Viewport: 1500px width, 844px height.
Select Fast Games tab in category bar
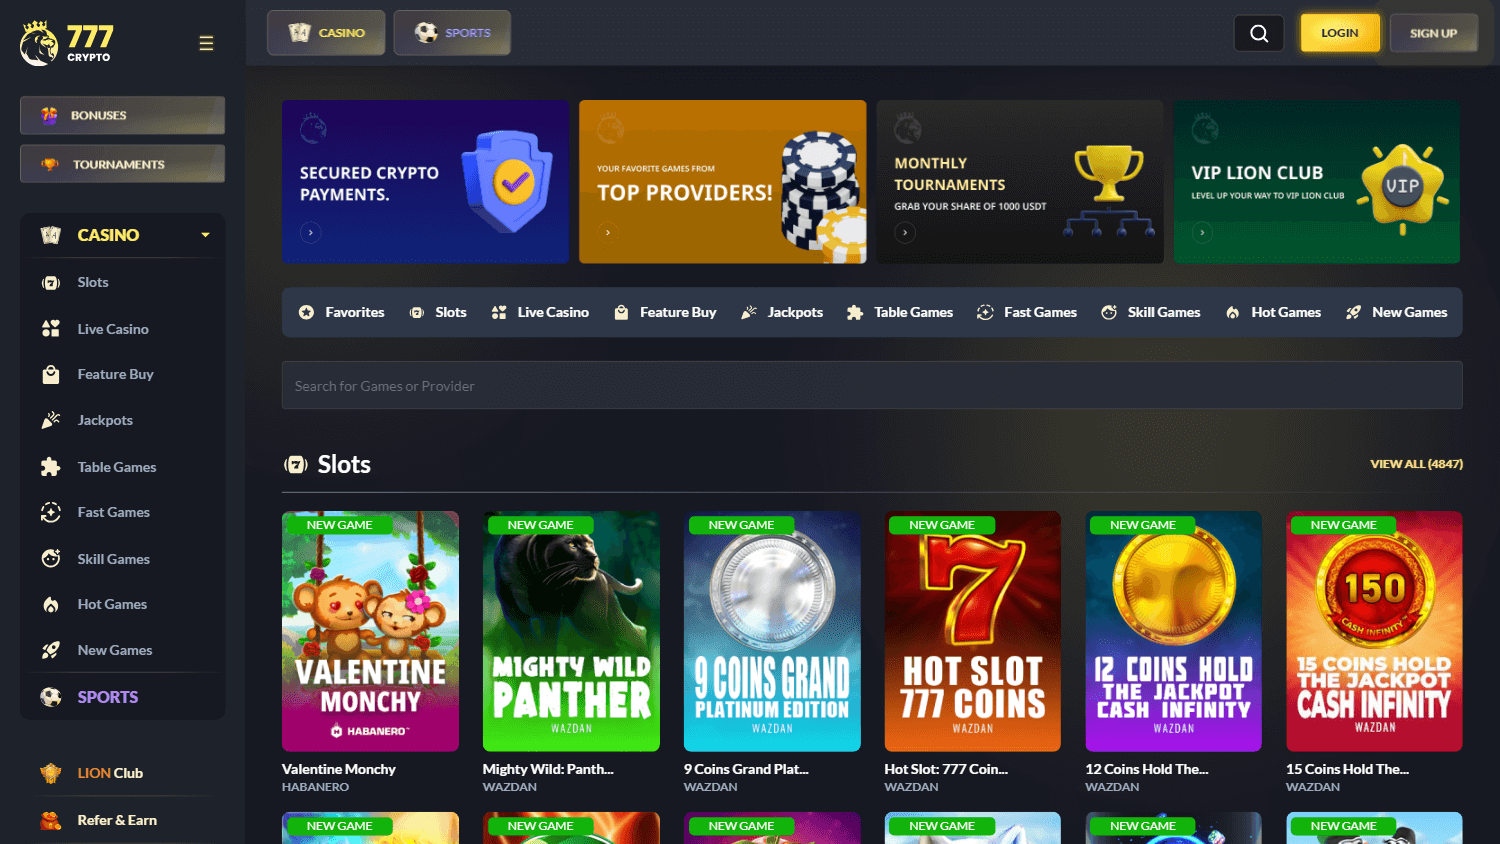tap(1027, 313)
